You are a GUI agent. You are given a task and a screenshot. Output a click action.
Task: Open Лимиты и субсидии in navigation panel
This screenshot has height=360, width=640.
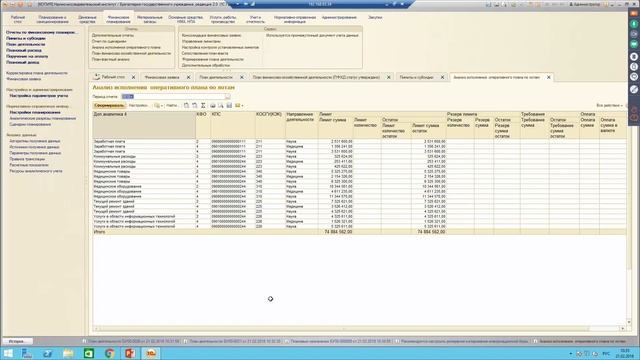[x=25, y=38]
